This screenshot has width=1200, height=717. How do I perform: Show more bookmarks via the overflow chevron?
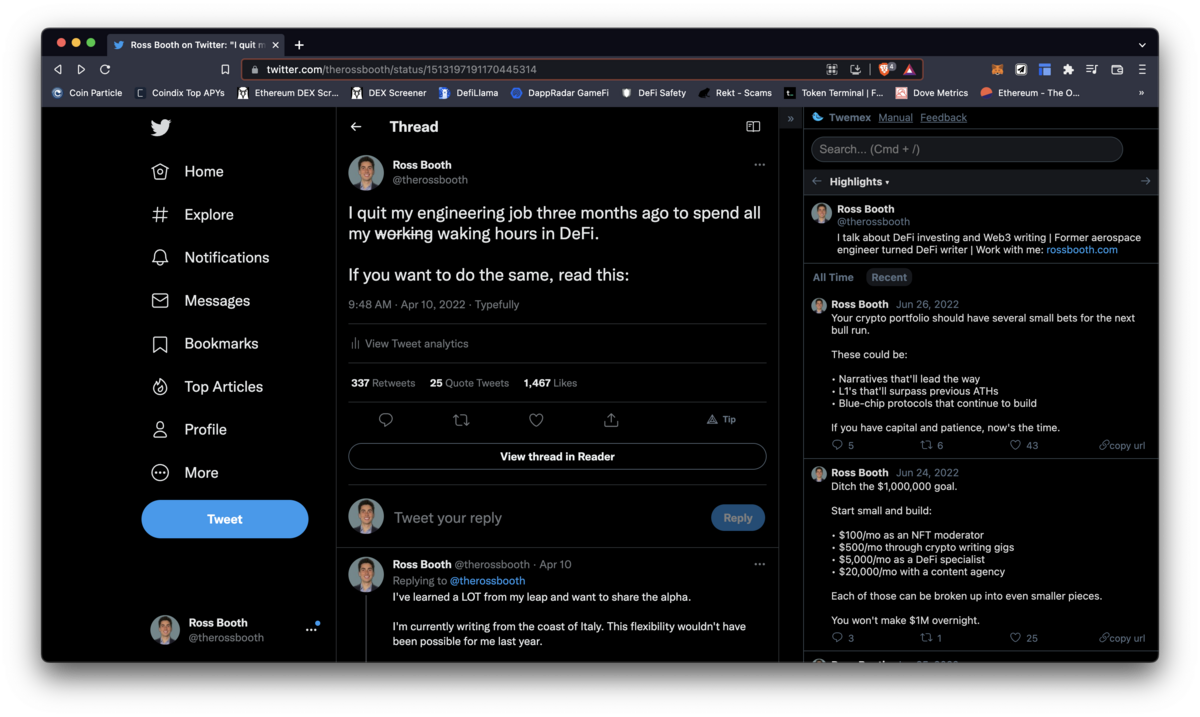pos(1141,93)
